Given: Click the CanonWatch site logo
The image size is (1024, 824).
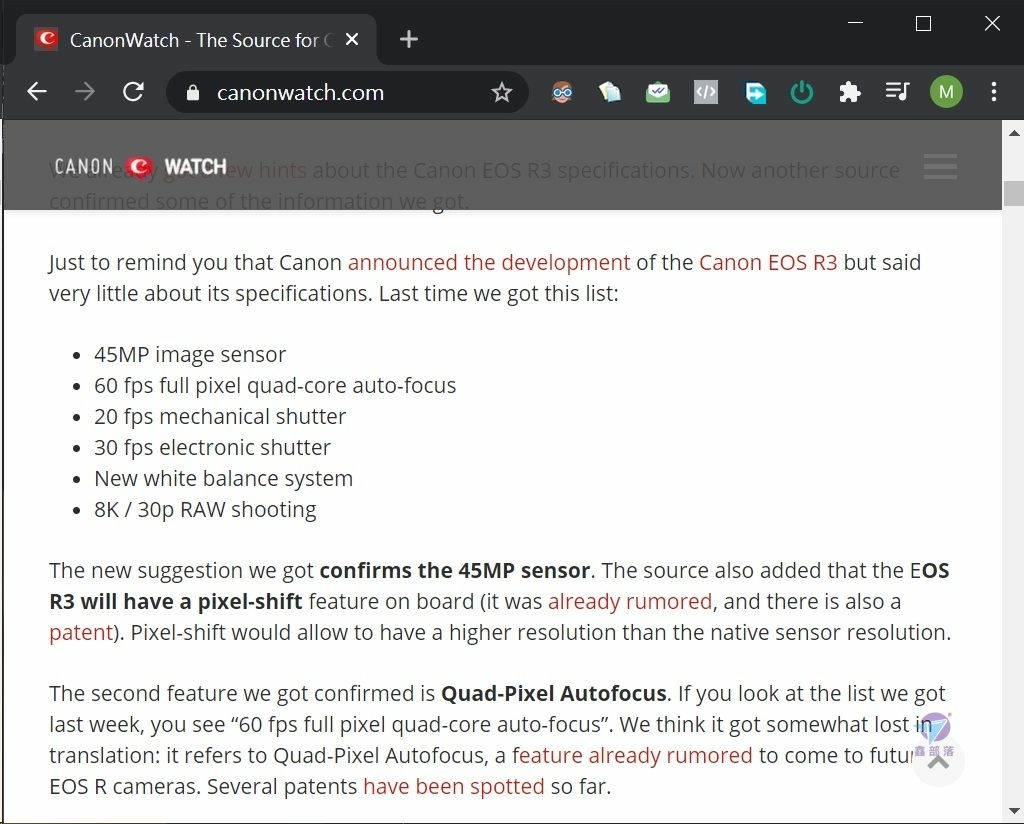Looking at the screenshot, I should point(140,167).
